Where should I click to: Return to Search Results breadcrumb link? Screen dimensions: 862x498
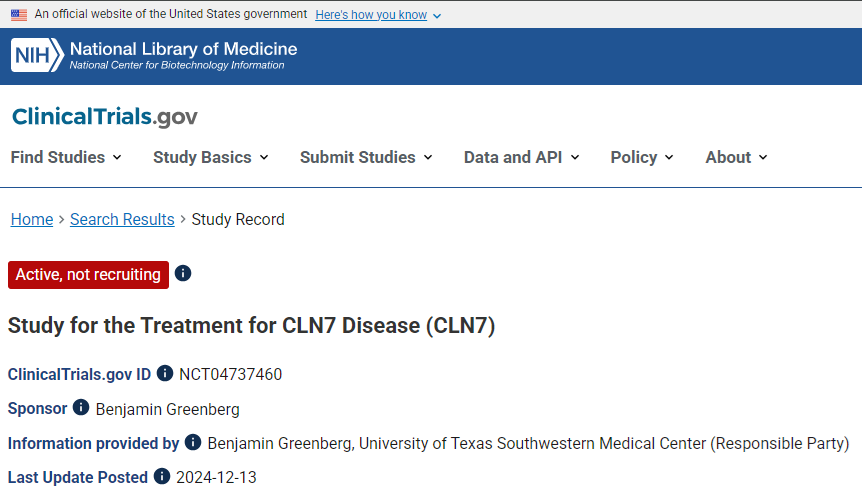(x=122, y=219)
